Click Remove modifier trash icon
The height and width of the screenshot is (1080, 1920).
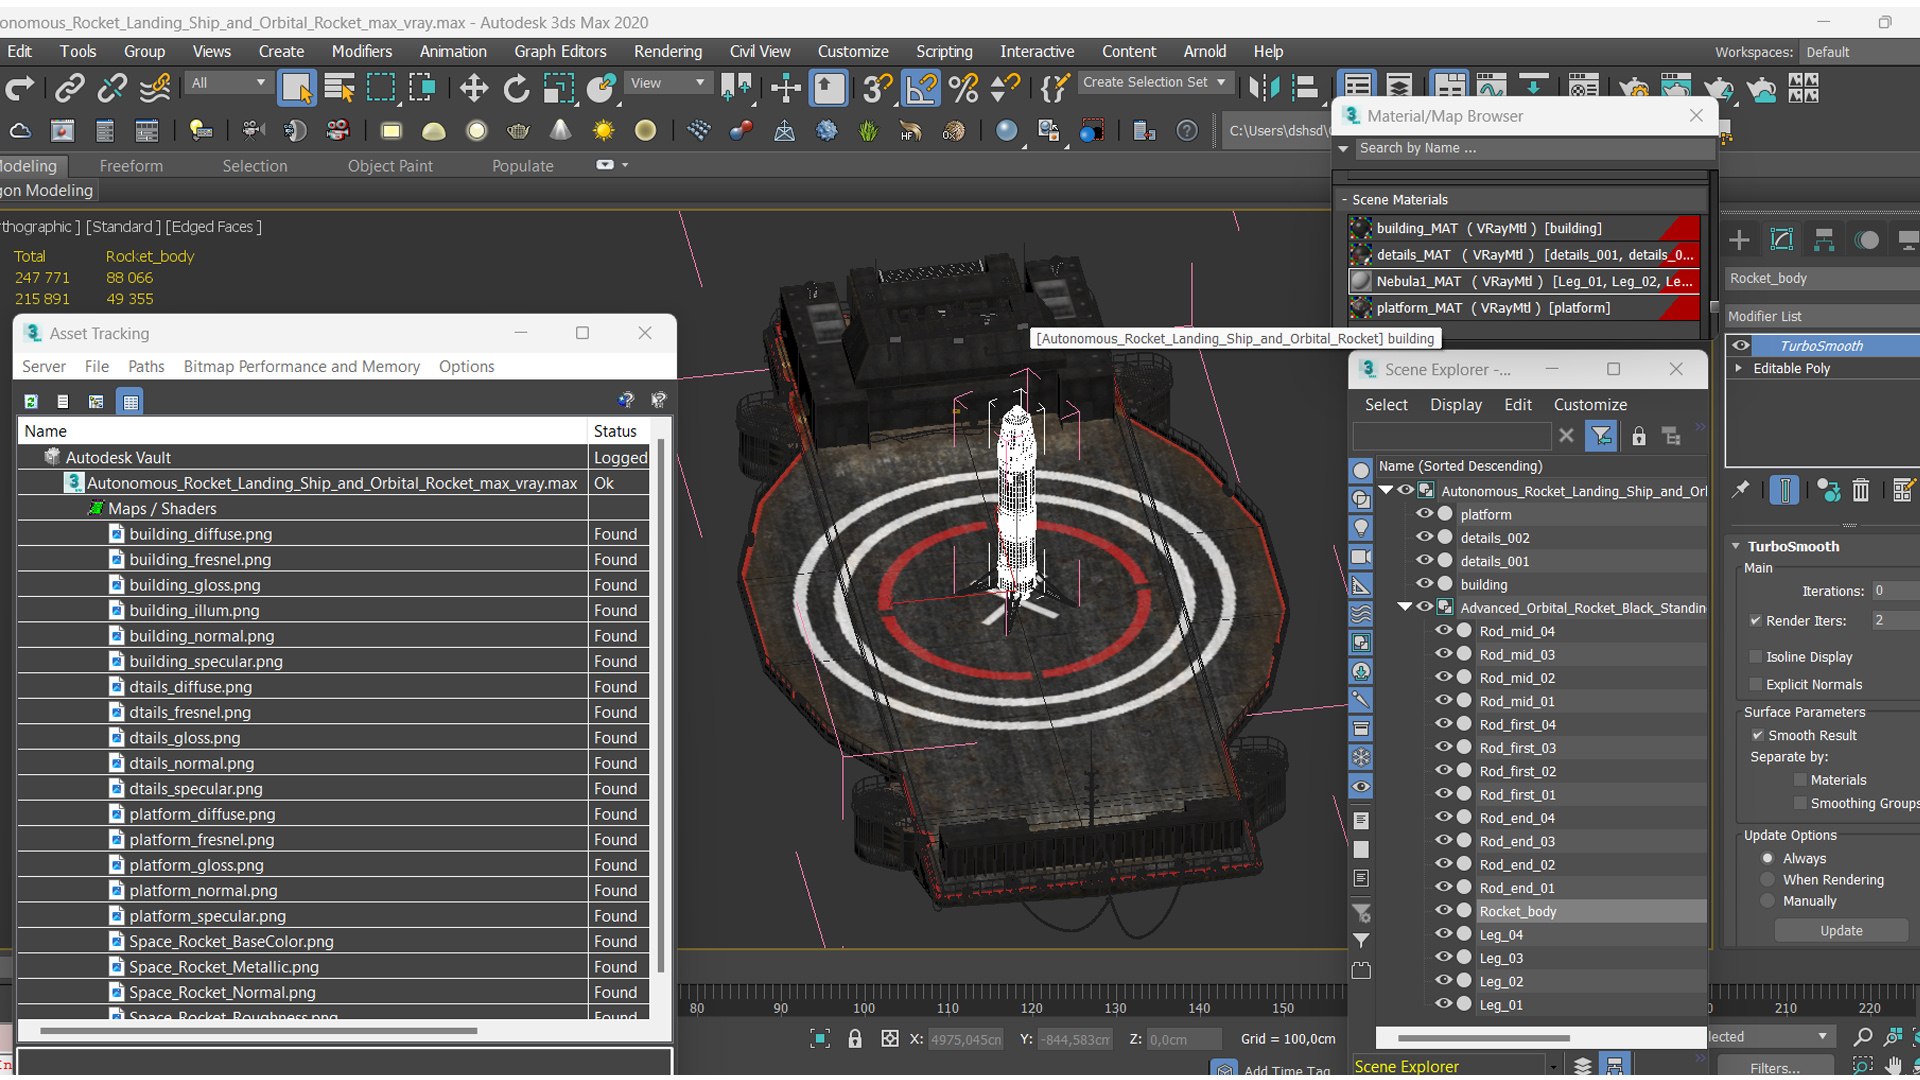(x=1860, y=490)
